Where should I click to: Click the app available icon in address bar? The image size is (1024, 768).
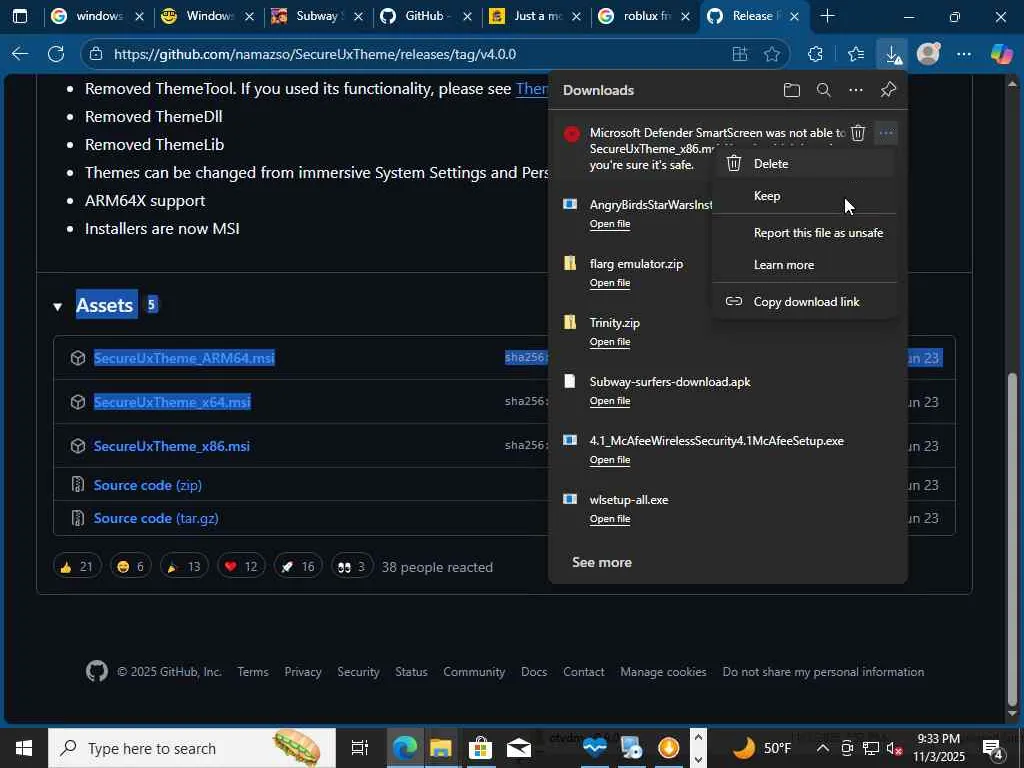coord(739,54)
